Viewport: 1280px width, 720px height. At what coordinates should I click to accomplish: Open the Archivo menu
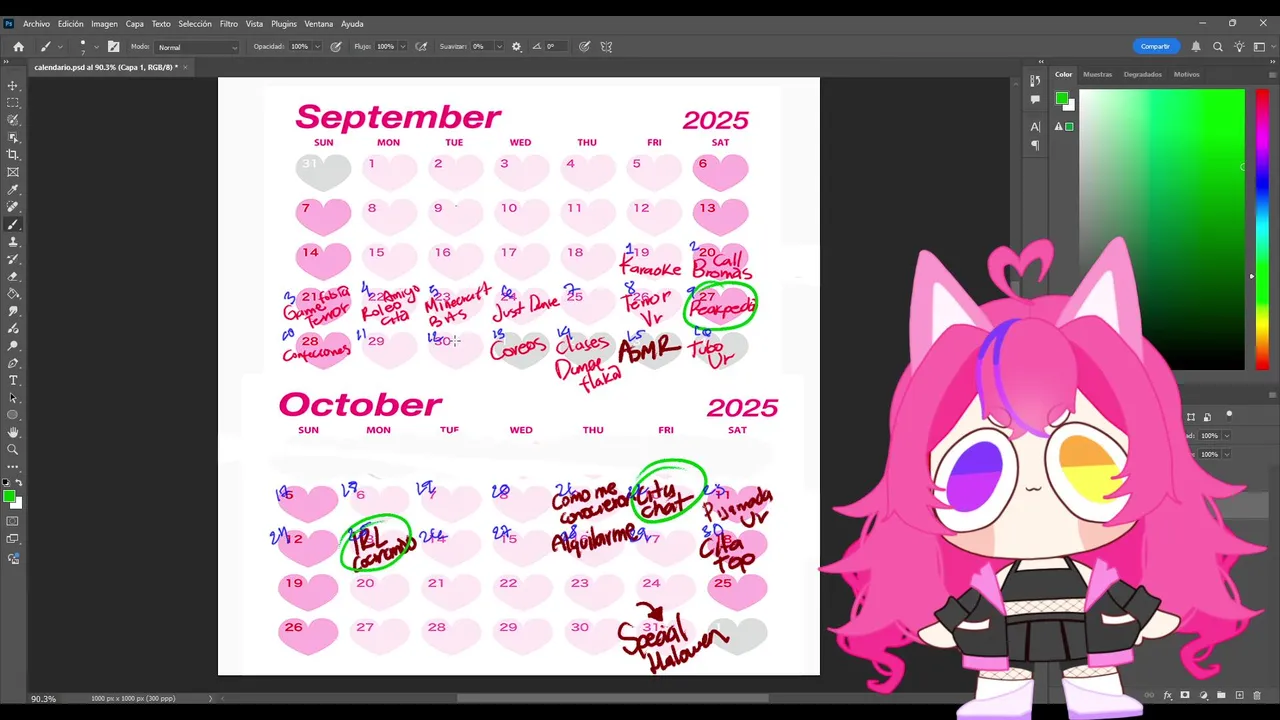(36, 23)
